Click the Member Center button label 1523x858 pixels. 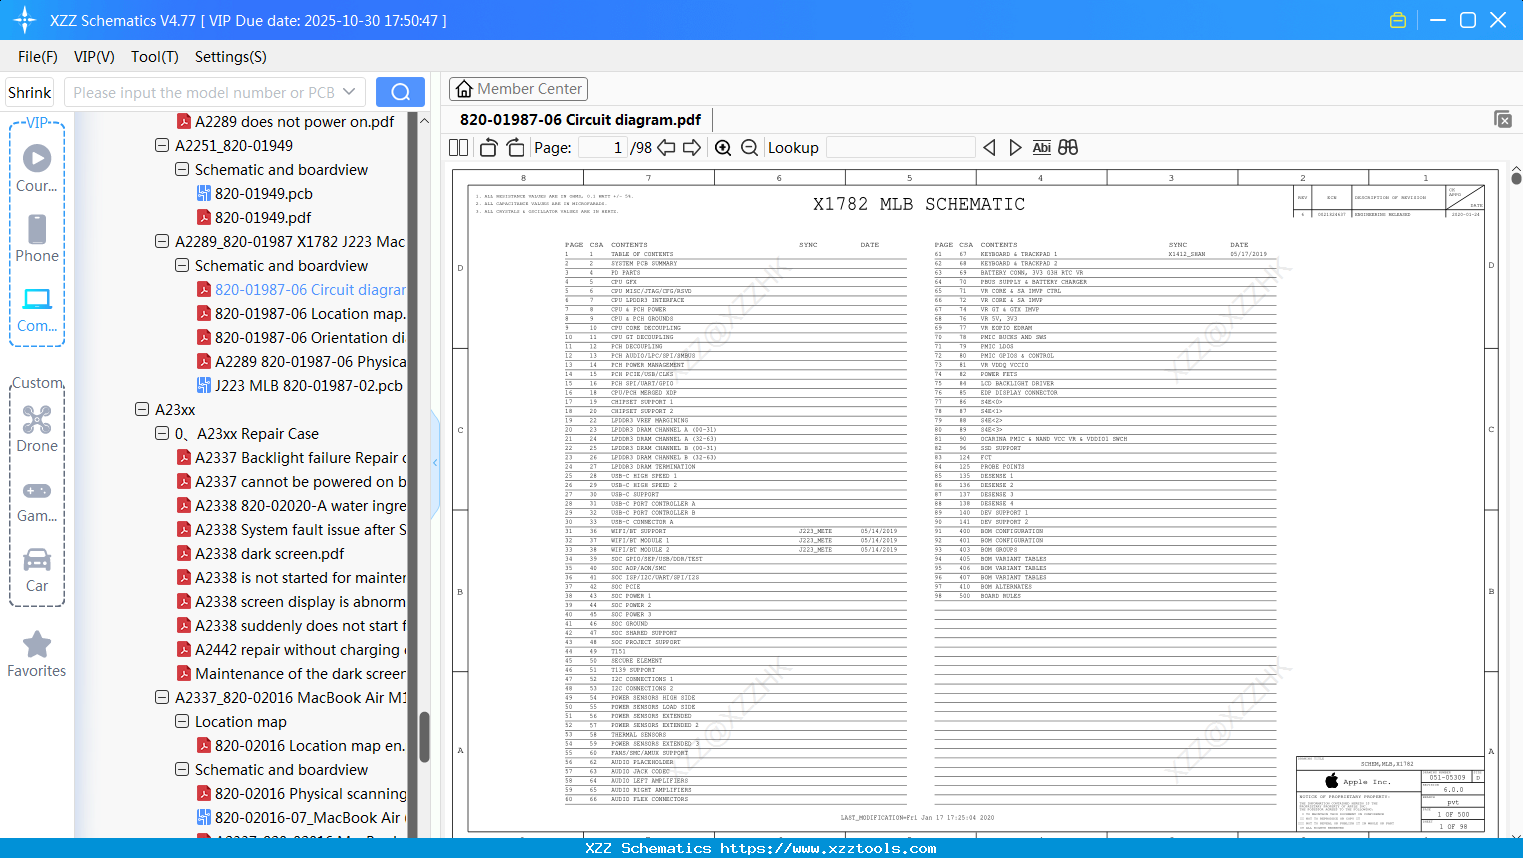(x=530, y=89)
